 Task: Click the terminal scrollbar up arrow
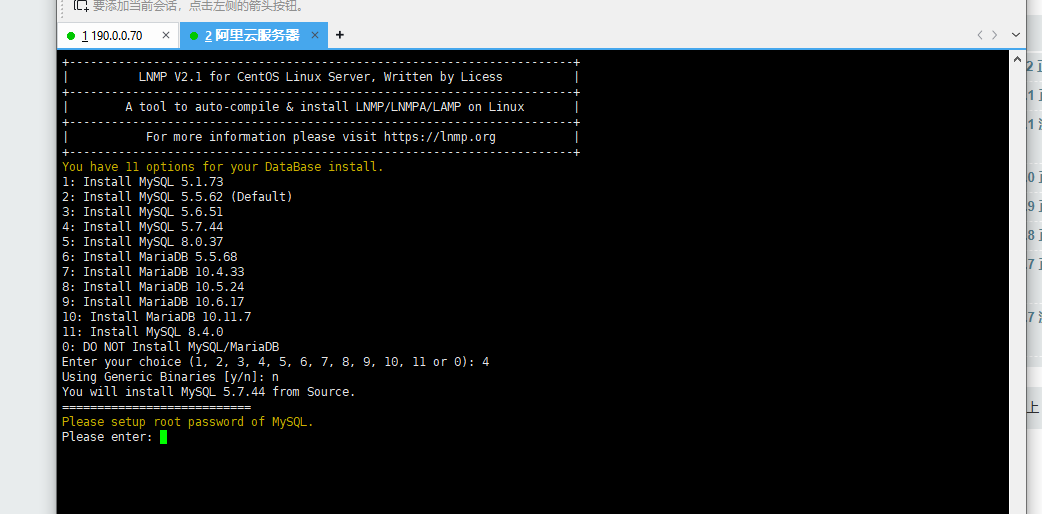tap(1016, 59)
